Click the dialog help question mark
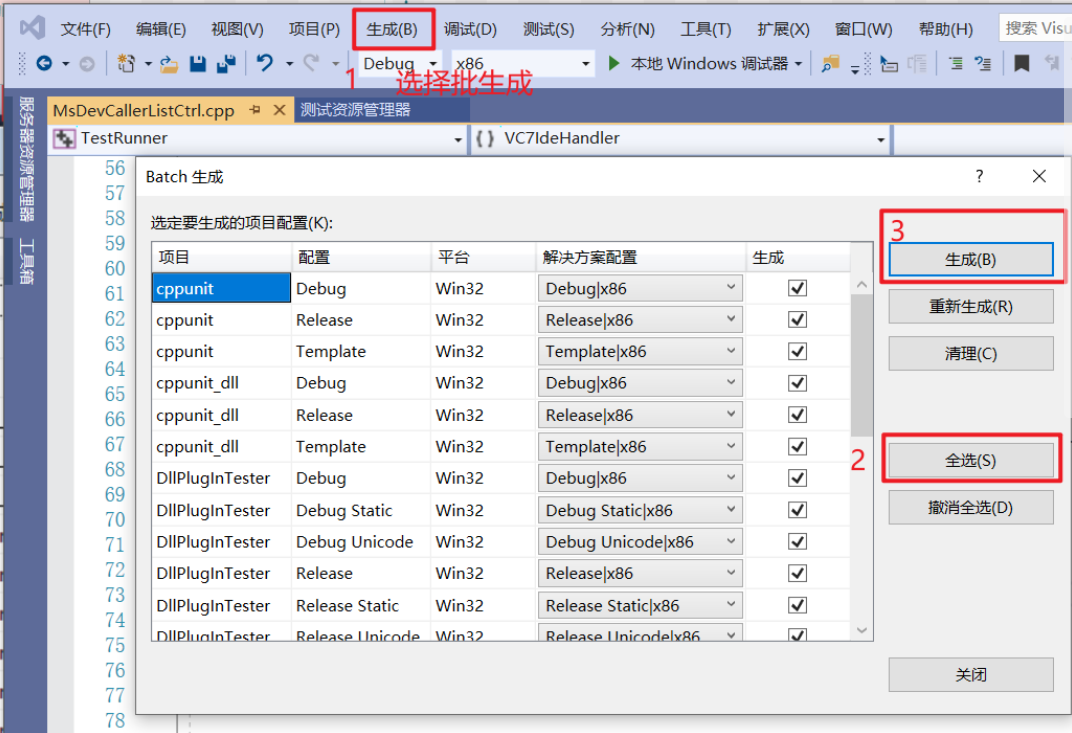Screen dimensions: 1072x733 click(978, 176)
